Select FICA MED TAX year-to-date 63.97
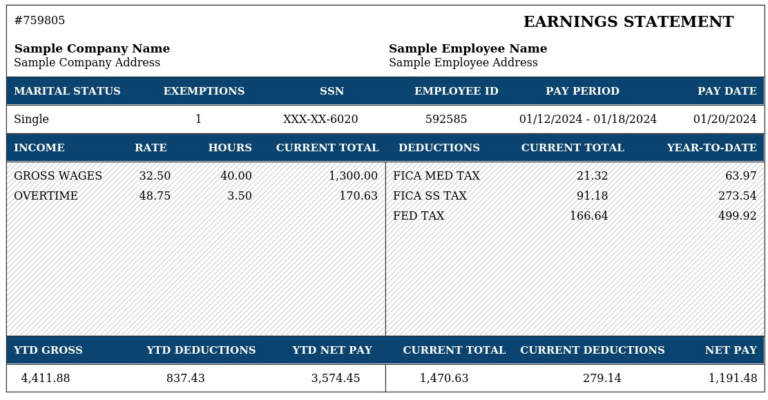The width and height of the screenshot is (768, 400). tap(741, 176)
